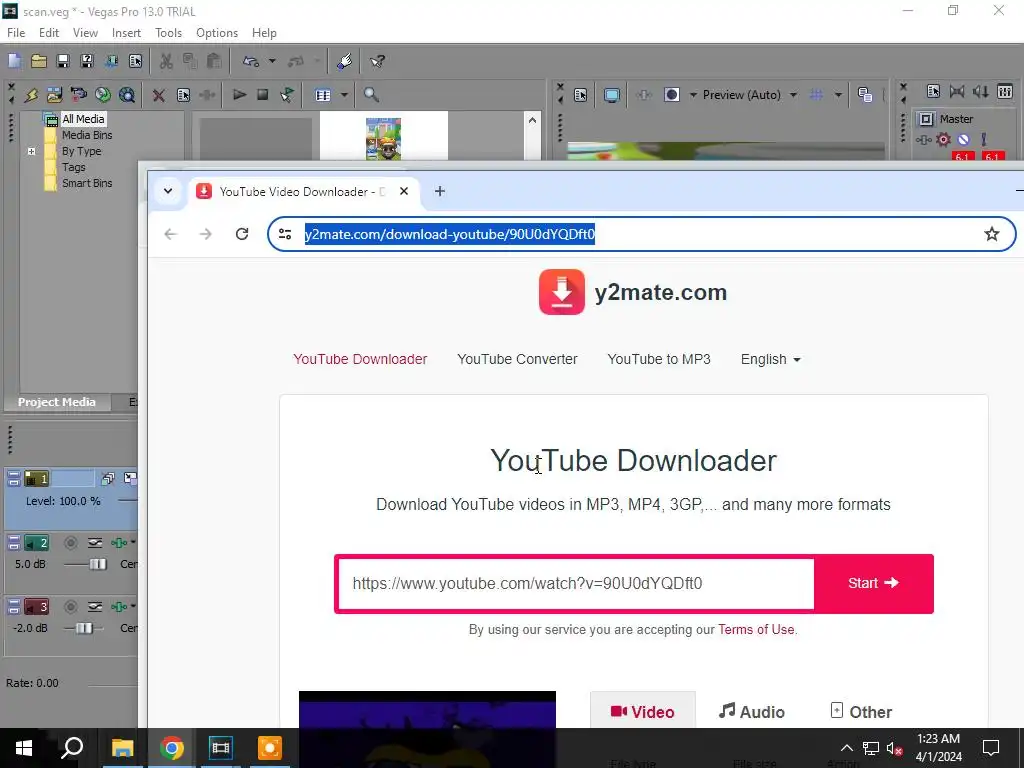1024x768 pixels.
Task: Stop preview in Project Media toolbar
Action: [263, 95]
